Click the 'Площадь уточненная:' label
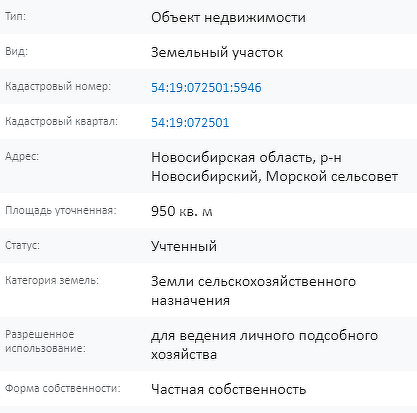The image size is (417, 413). (x=61, y=210)
